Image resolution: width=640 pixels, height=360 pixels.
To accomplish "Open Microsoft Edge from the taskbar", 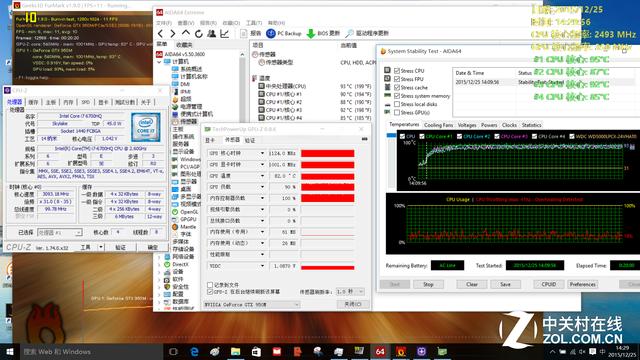I will [194, 351].
